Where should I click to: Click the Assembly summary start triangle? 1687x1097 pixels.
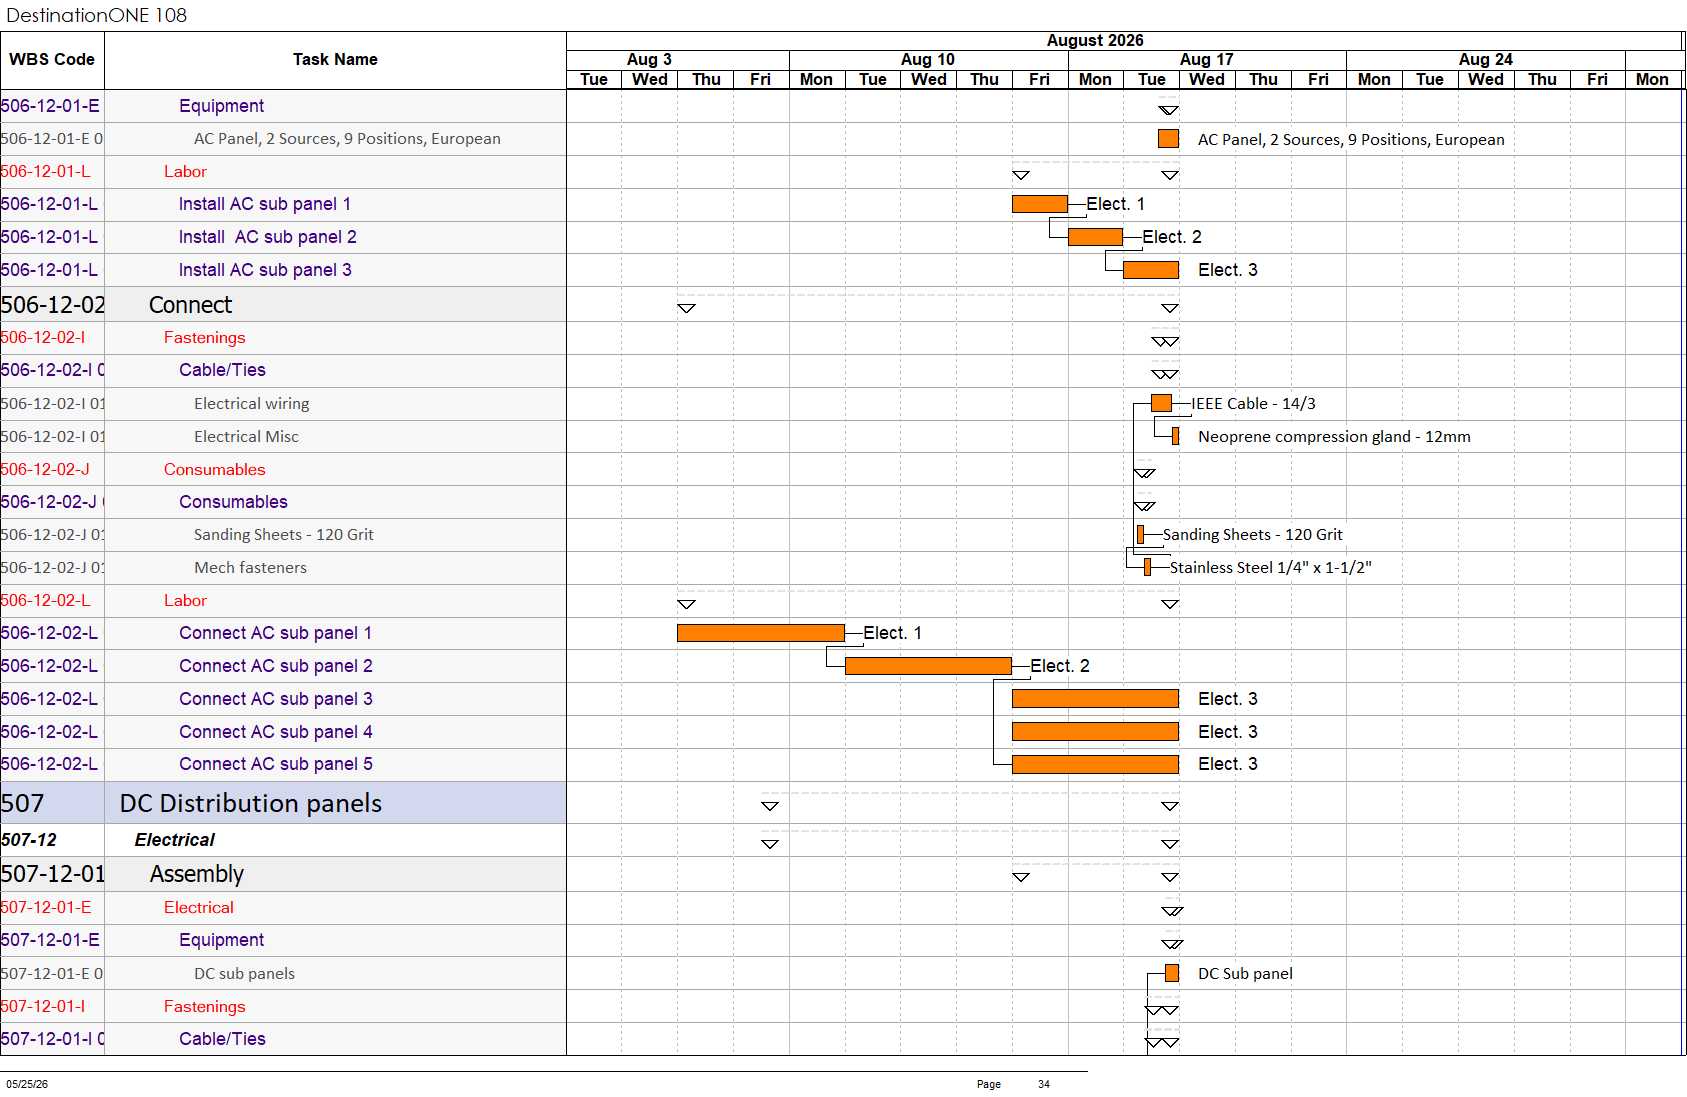click(1021, 877)
